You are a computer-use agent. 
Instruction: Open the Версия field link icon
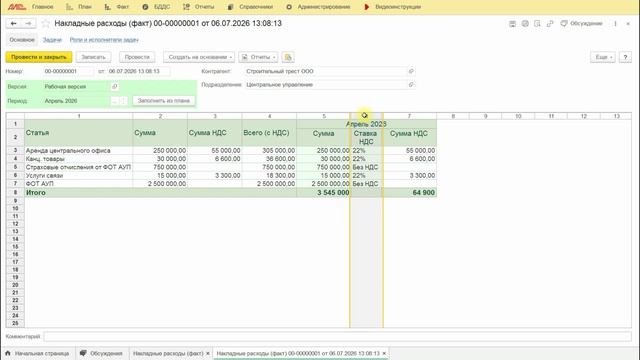coord(115,87)
